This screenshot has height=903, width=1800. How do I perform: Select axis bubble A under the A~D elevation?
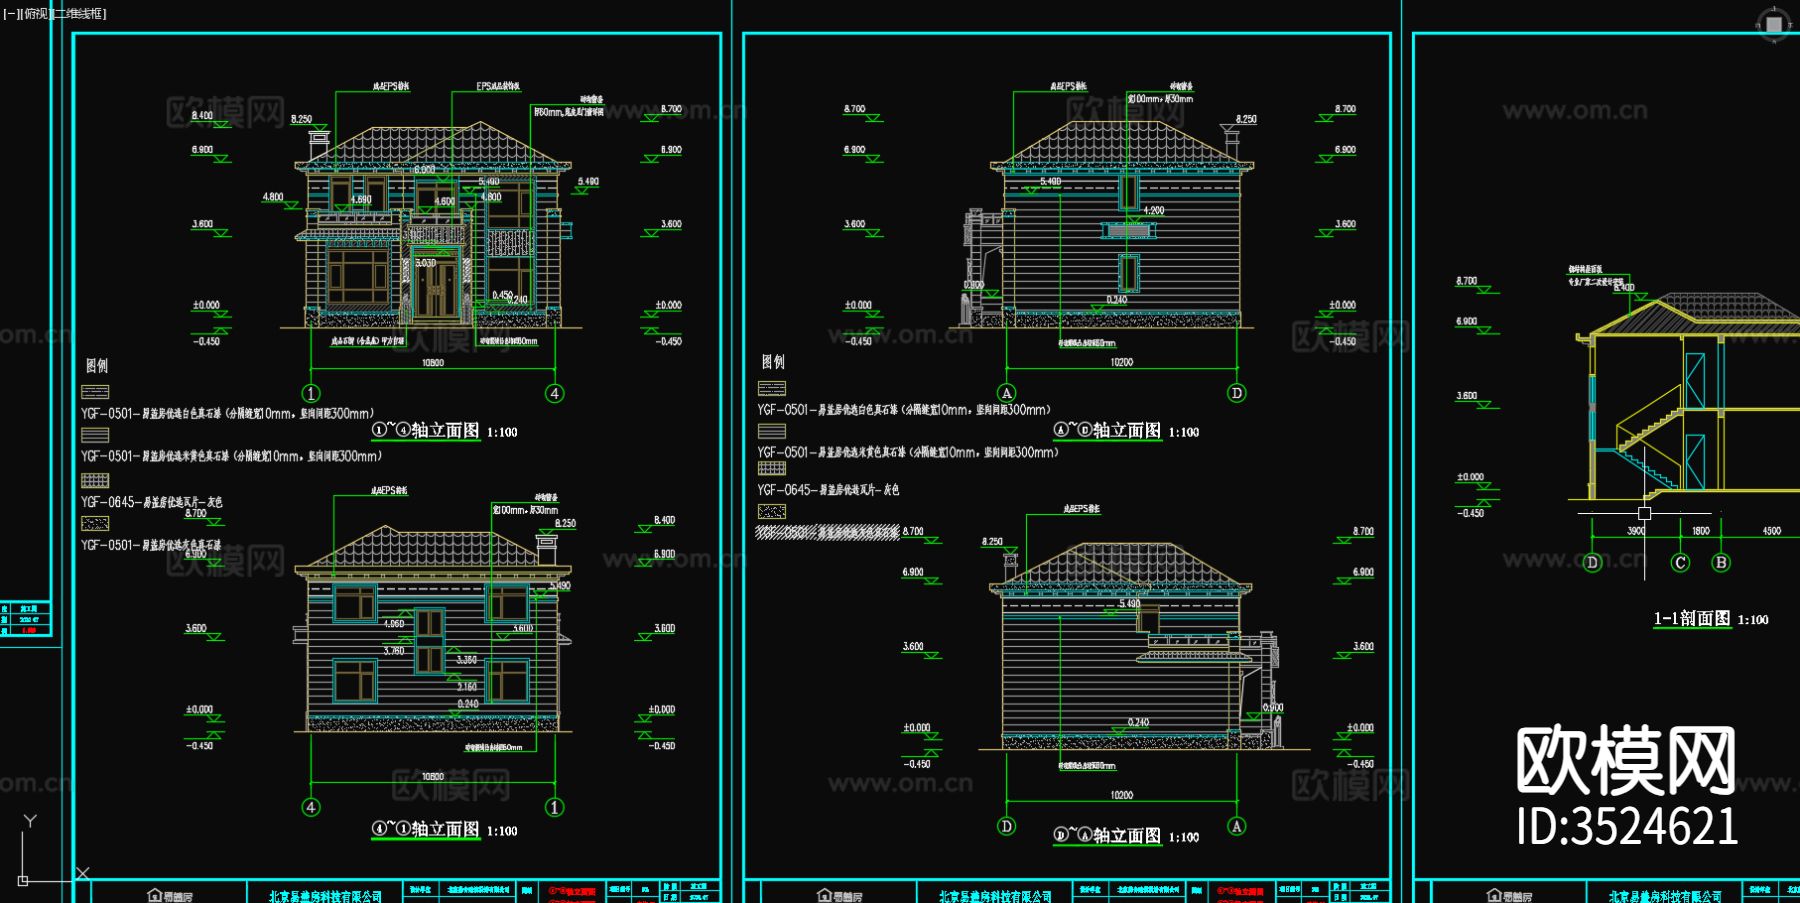point(1008,395)
